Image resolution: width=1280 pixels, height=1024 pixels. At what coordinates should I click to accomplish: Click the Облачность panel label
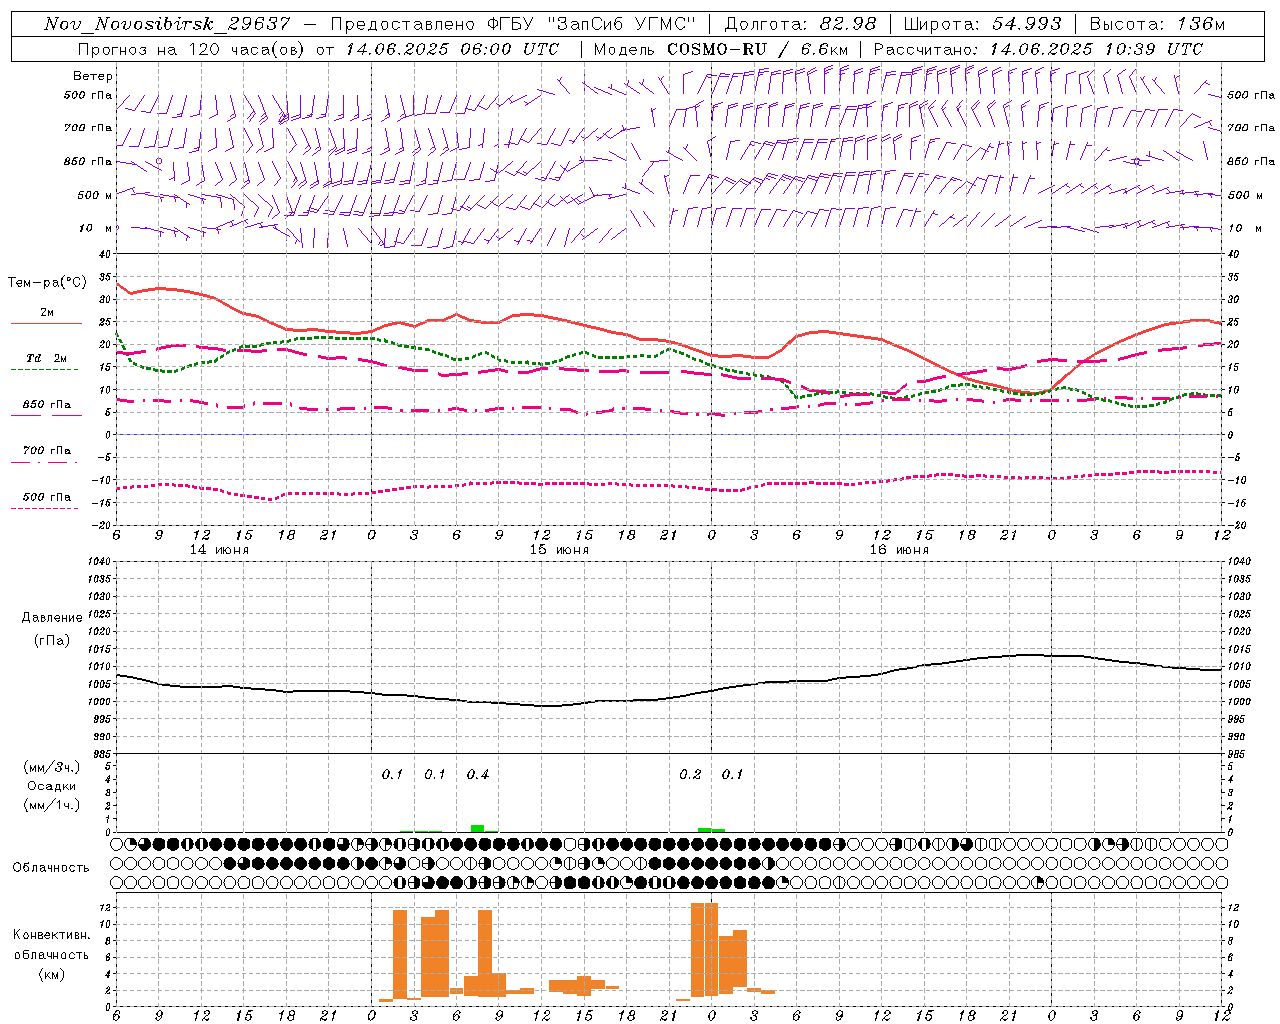pyautogui.click(x=51, y=868)
